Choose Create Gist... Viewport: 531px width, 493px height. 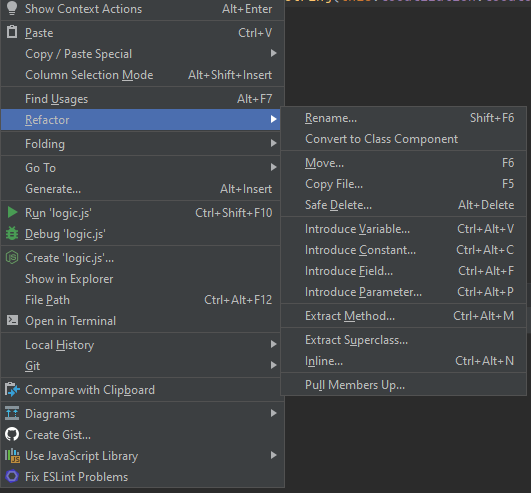(142, 435)
